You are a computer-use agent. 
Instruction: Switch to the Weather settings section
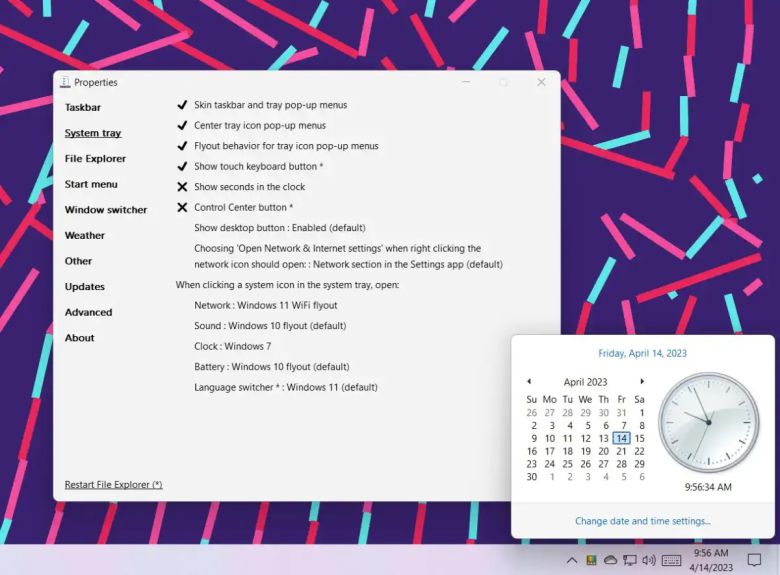pos(85,236)
